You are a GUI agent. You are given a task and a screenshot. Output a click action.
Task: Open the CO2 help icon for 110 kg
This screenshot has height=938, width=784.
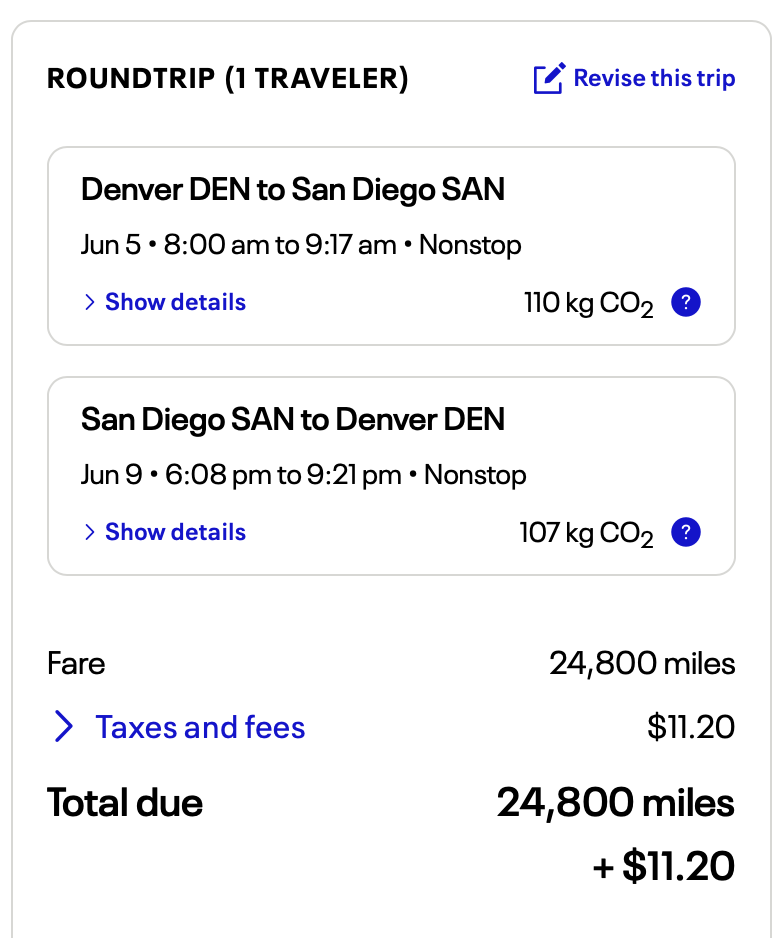(685, 302)
